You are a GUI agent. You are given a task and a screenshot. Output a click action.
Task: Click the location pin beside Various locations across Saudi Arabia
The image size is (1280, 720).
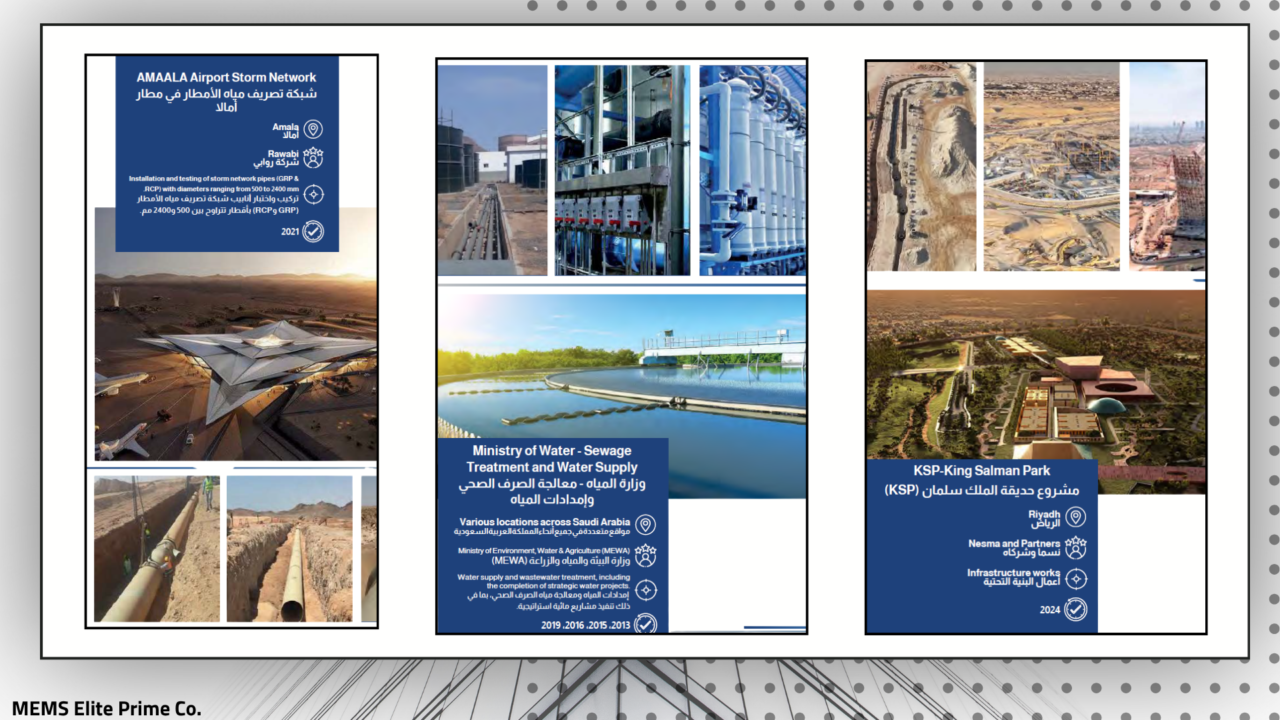coord(646,525)
